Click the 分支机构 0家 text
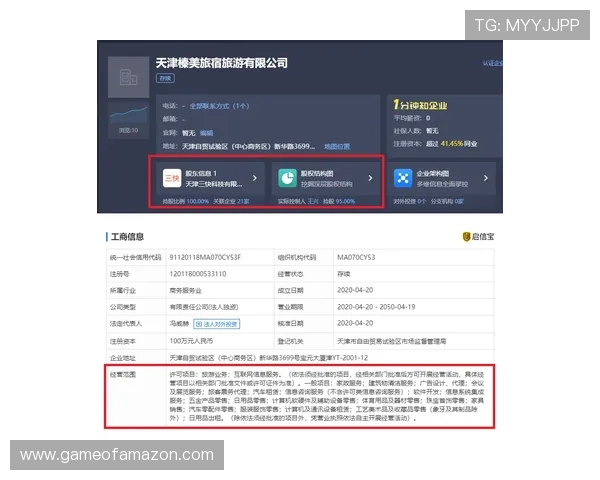 (447, 201)
